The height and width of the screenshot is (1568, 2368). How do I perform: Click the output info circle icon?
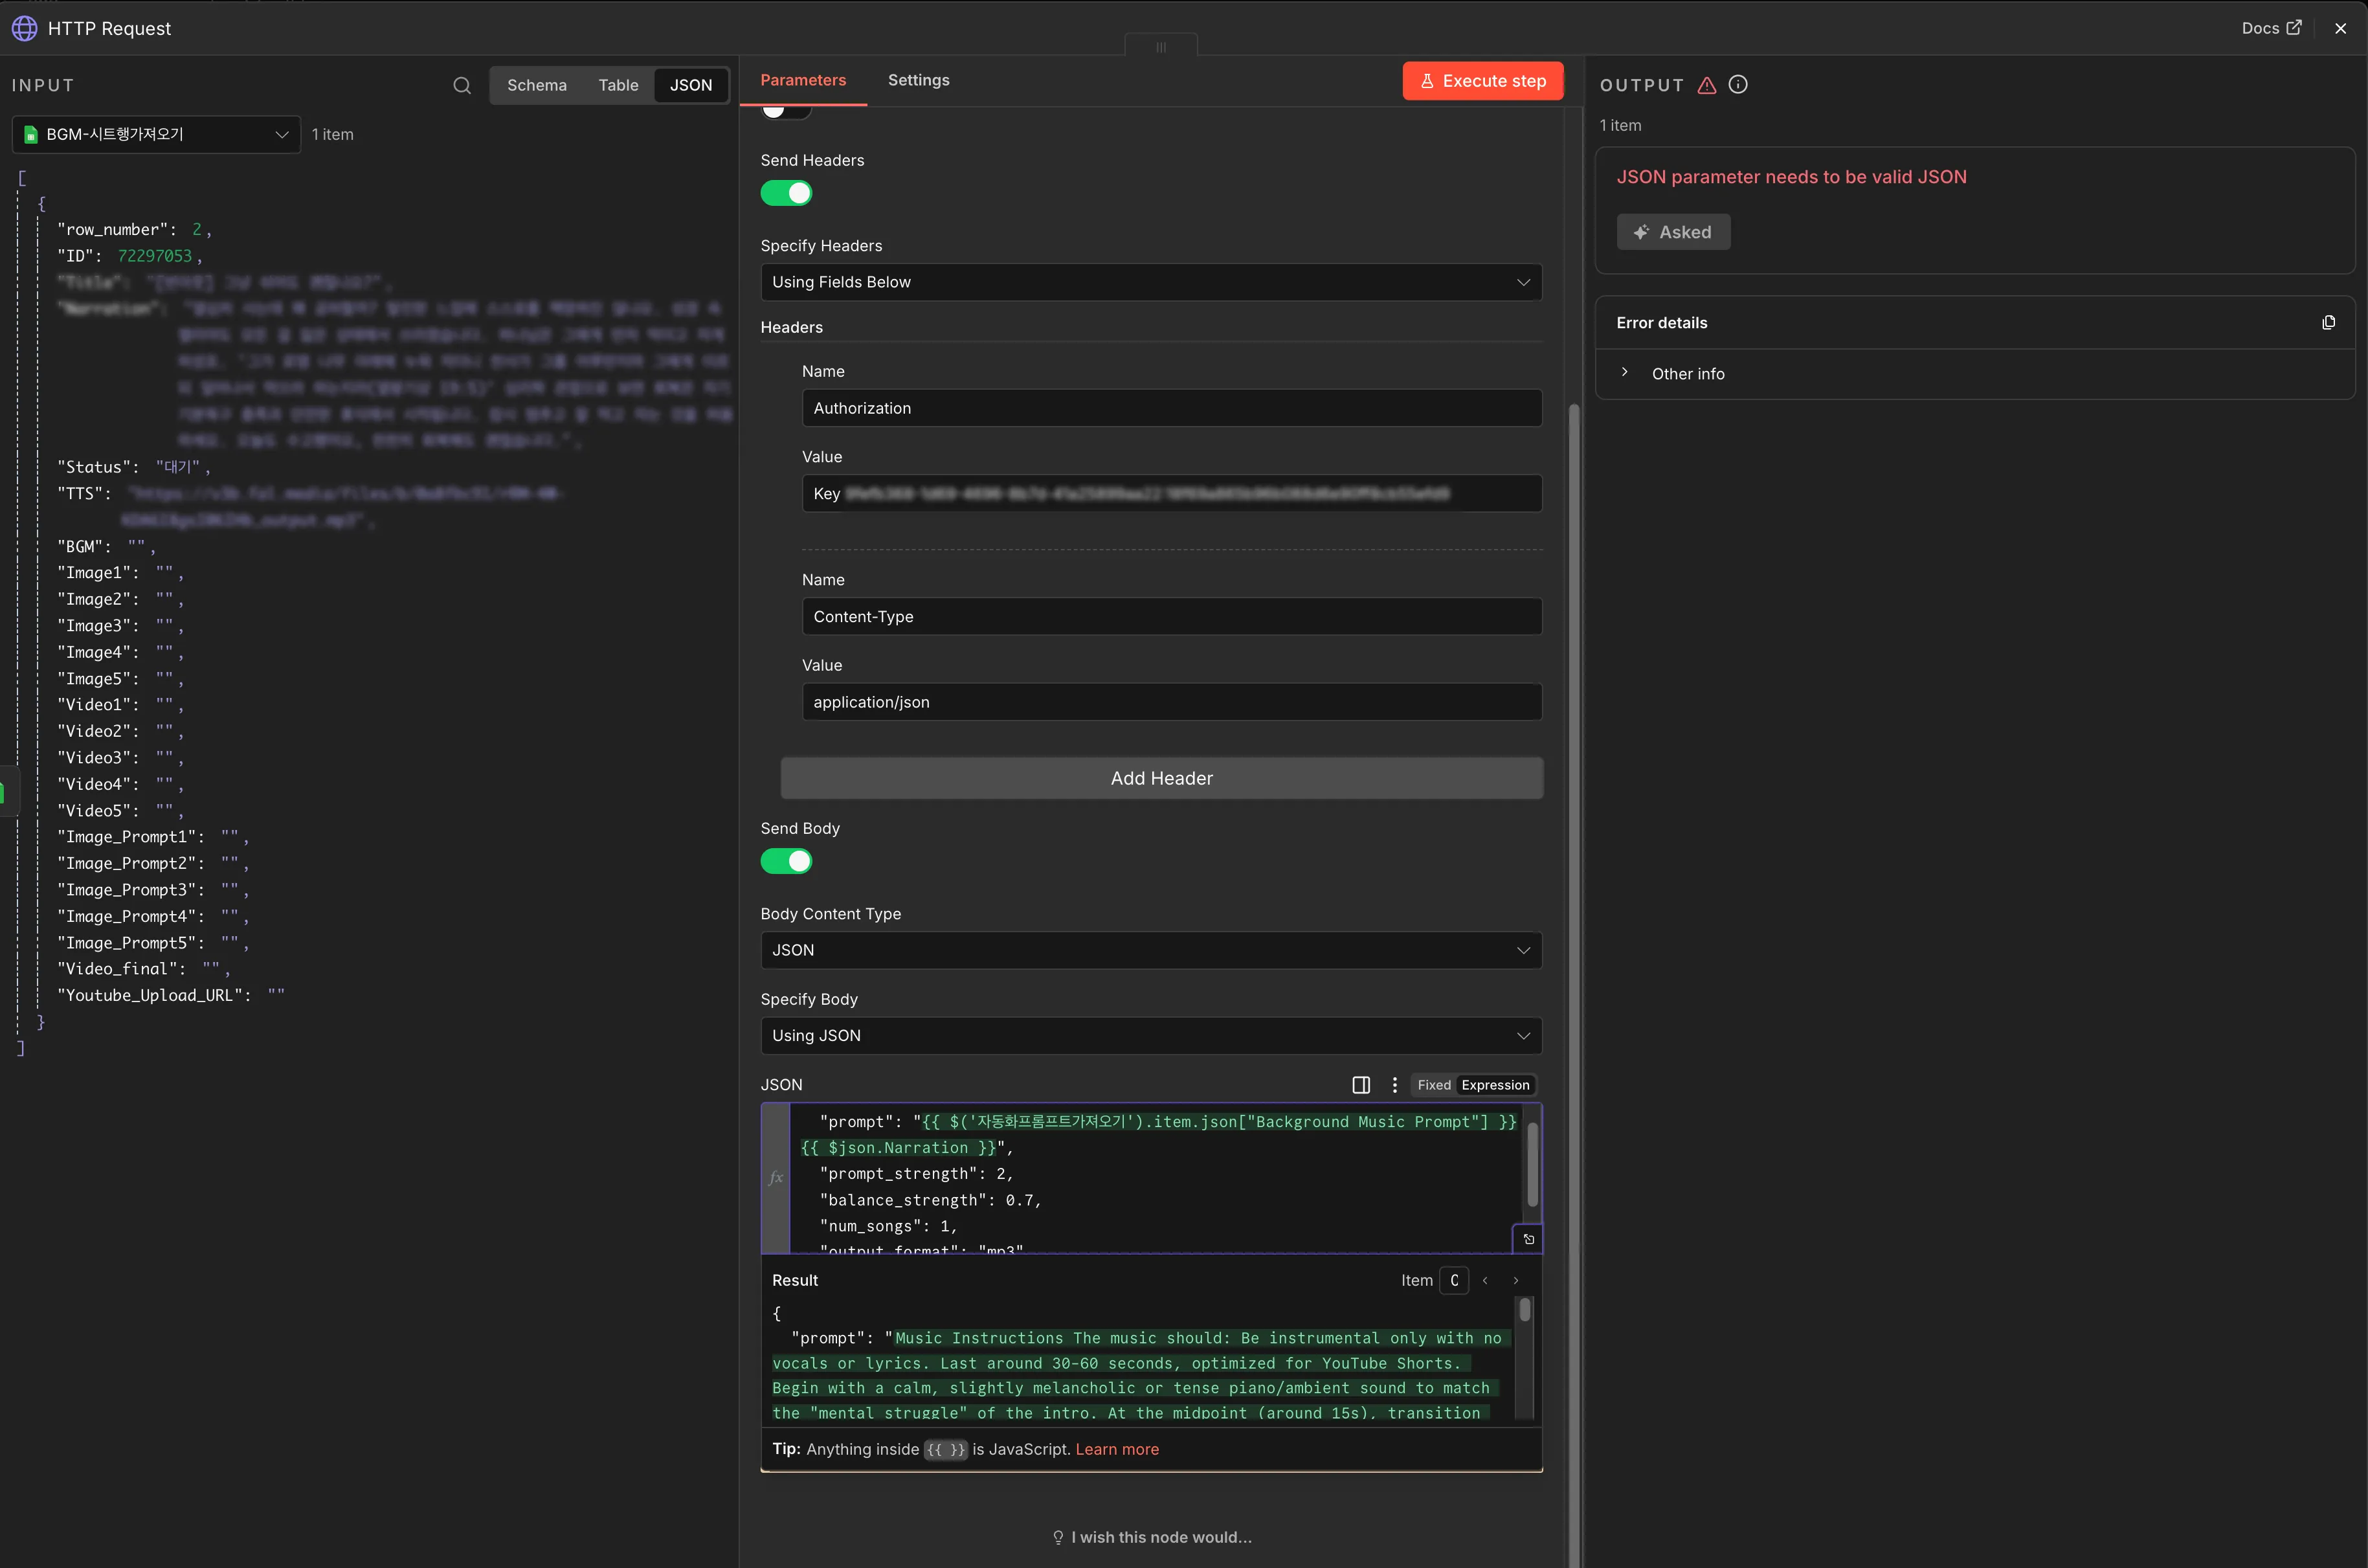click(1738, 85)
